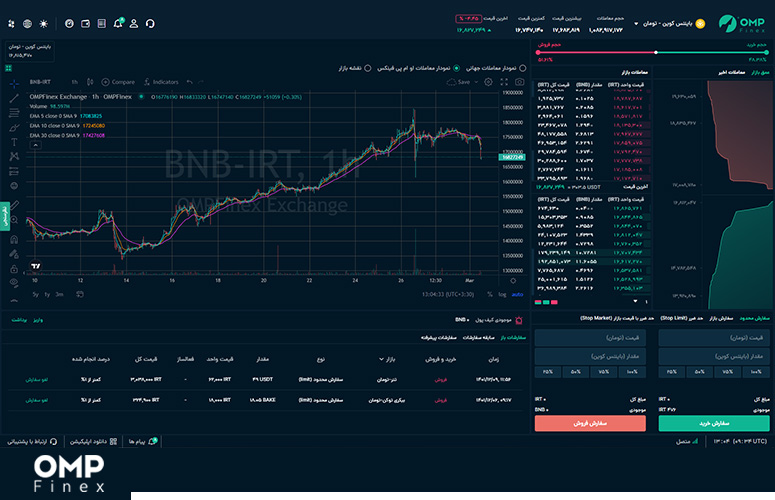Toggle the sun light-theme icon
Screen dimensions: 775x500
43,23
